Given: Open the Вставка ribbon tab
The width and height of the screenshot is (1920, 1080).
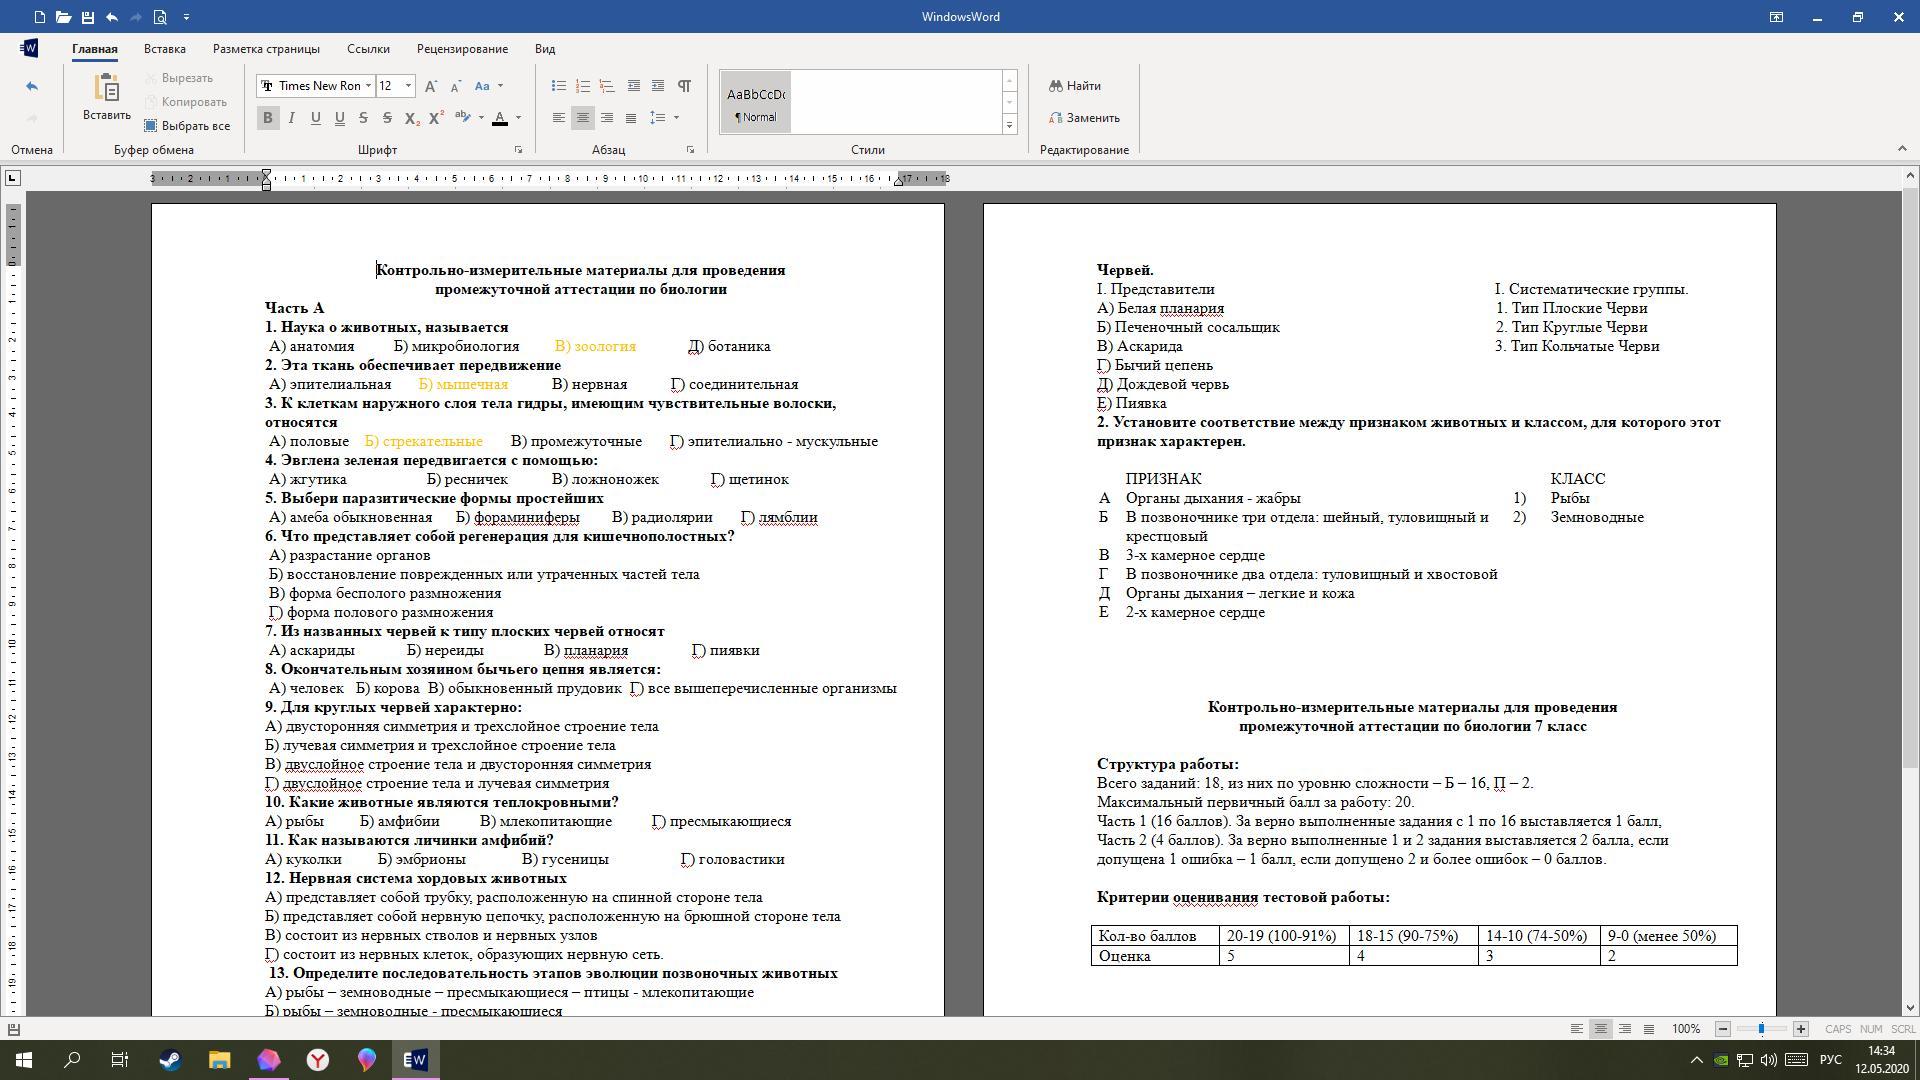Looking at the screenshot, I should [x=164, y=48].
